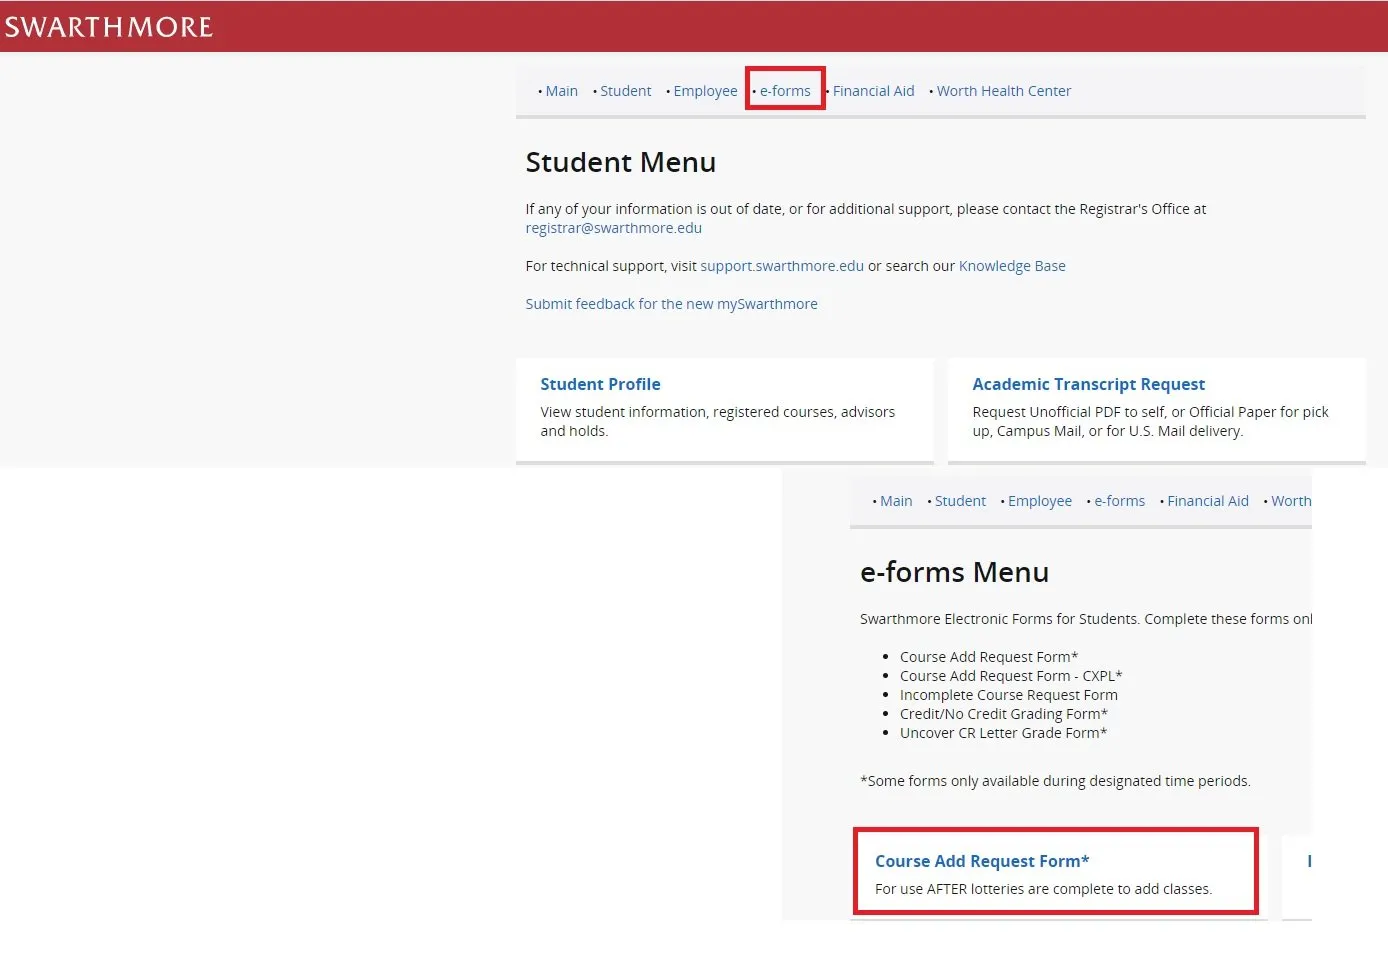Select Employee in the e-forms Menu navigation

tap(1039, 501)
